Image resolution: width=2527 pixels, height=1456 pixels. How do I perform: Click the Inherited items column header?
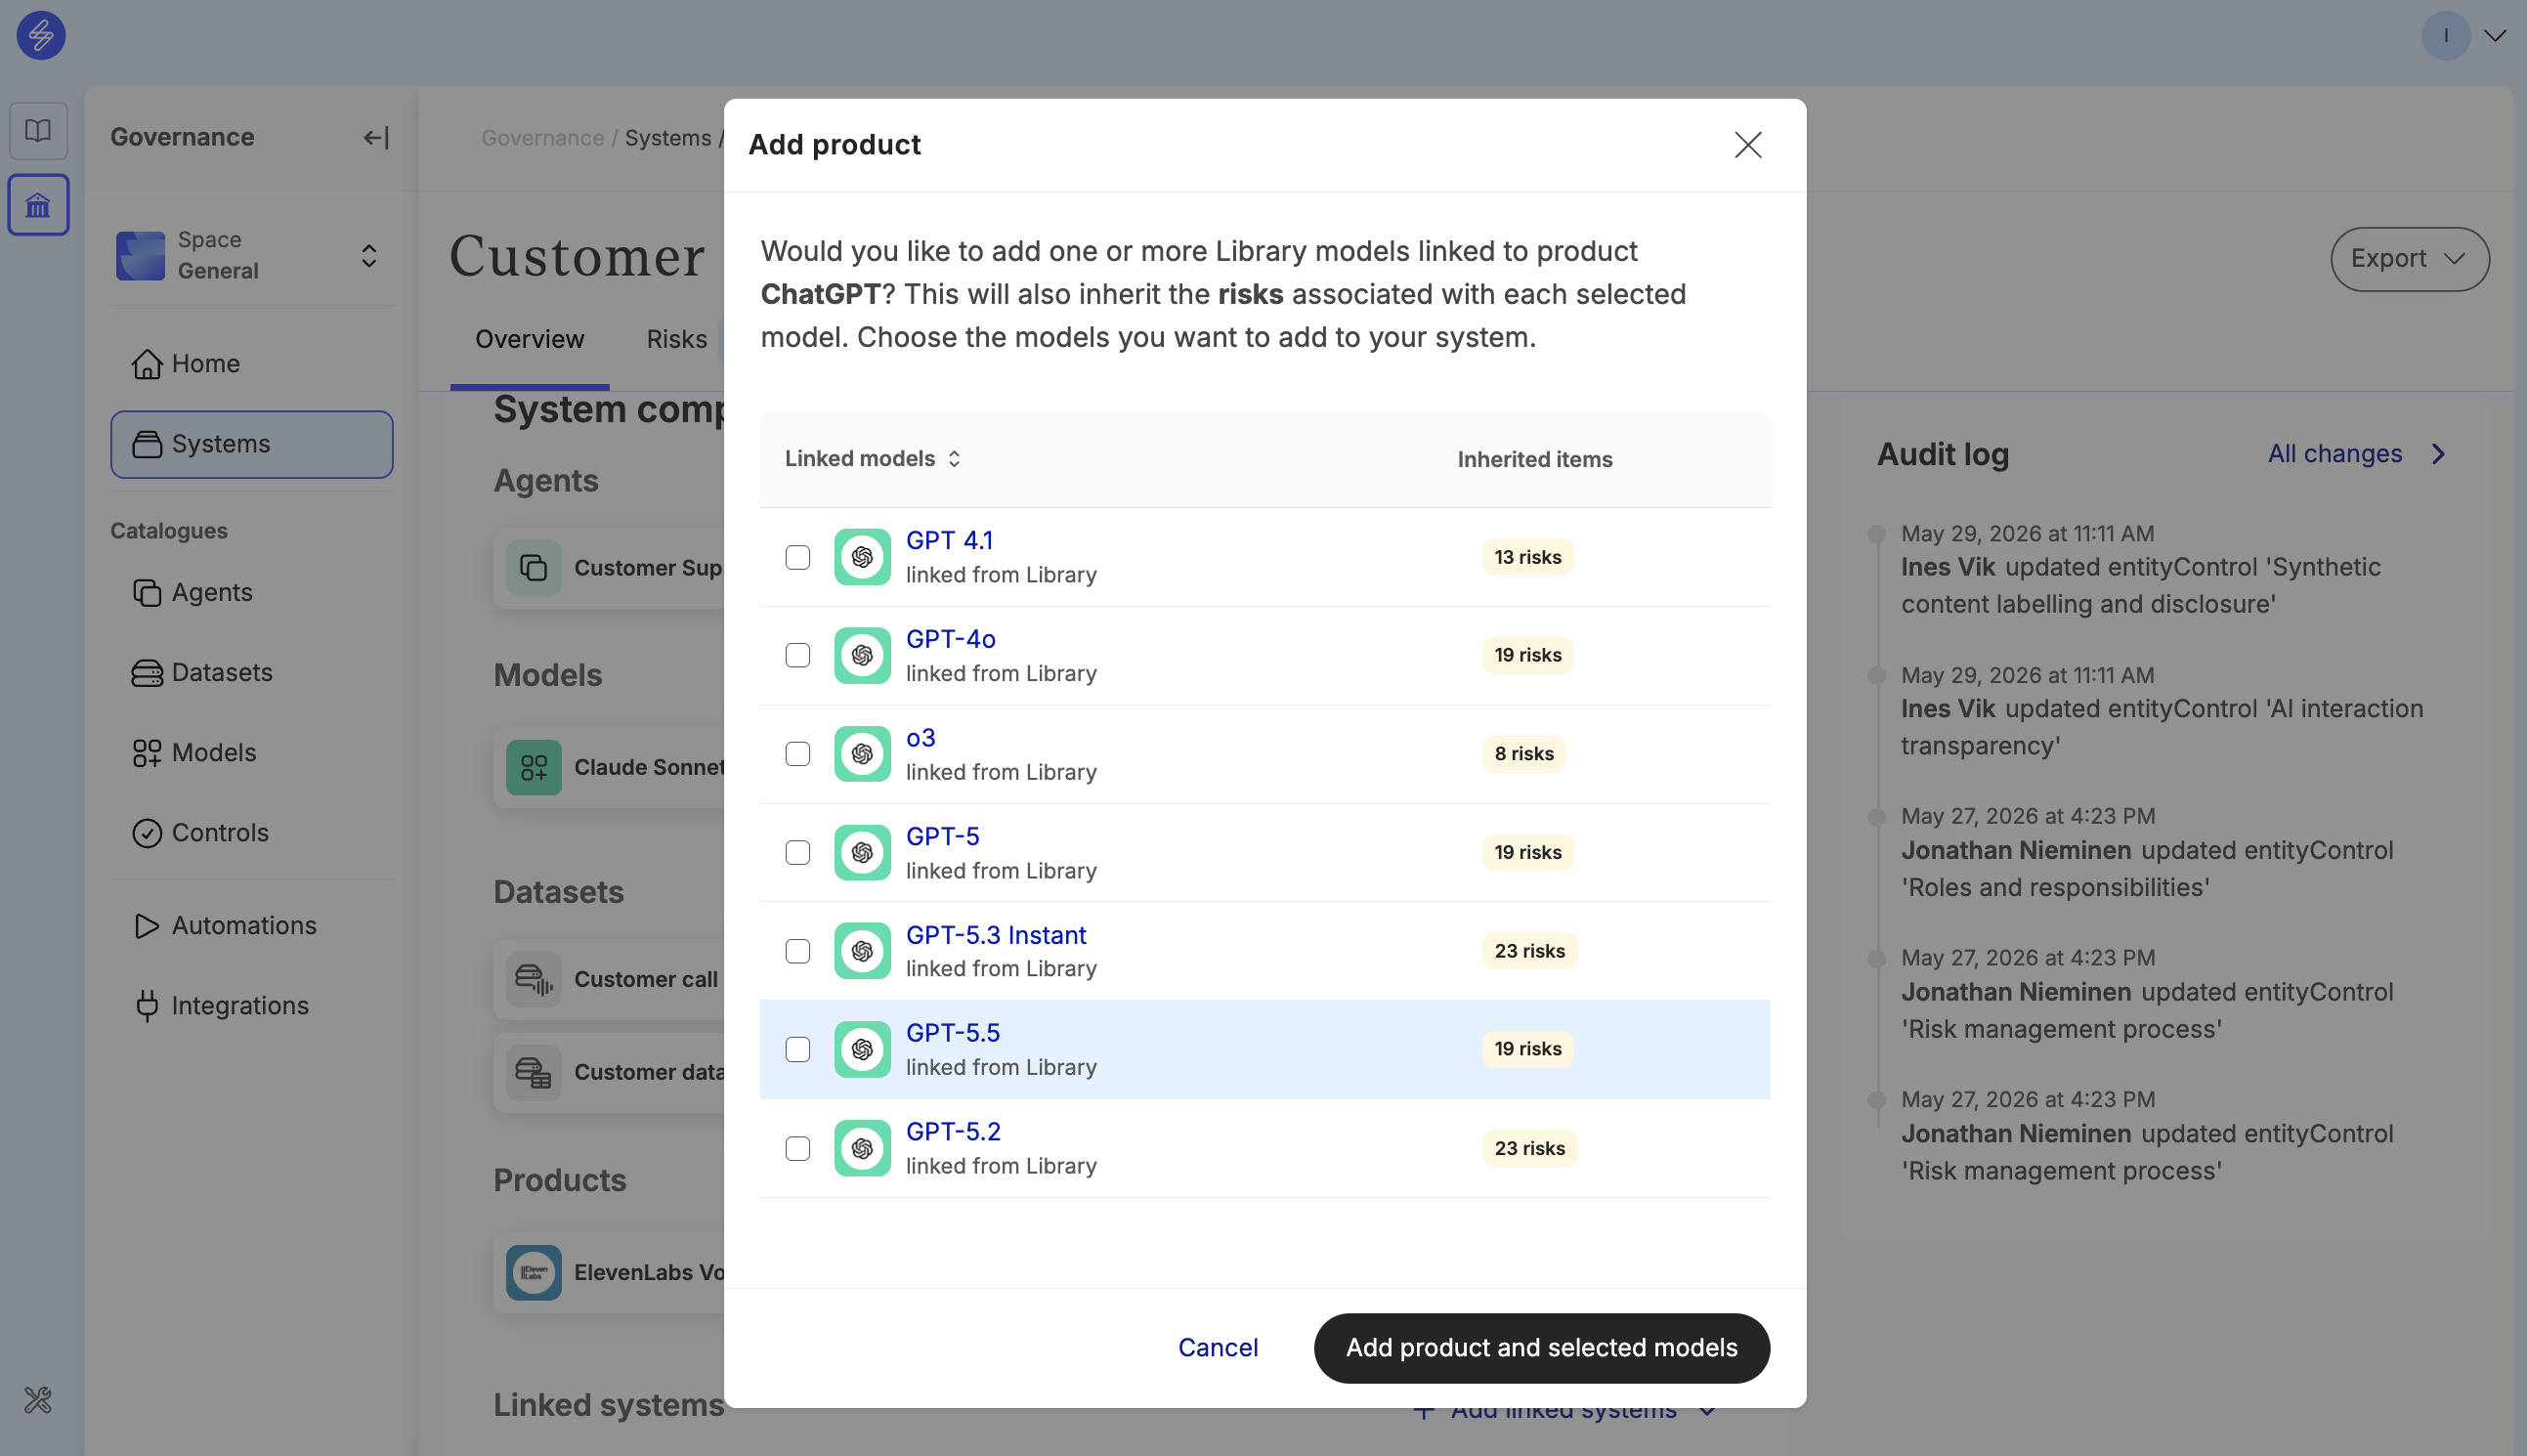(x=1534, y=460)
